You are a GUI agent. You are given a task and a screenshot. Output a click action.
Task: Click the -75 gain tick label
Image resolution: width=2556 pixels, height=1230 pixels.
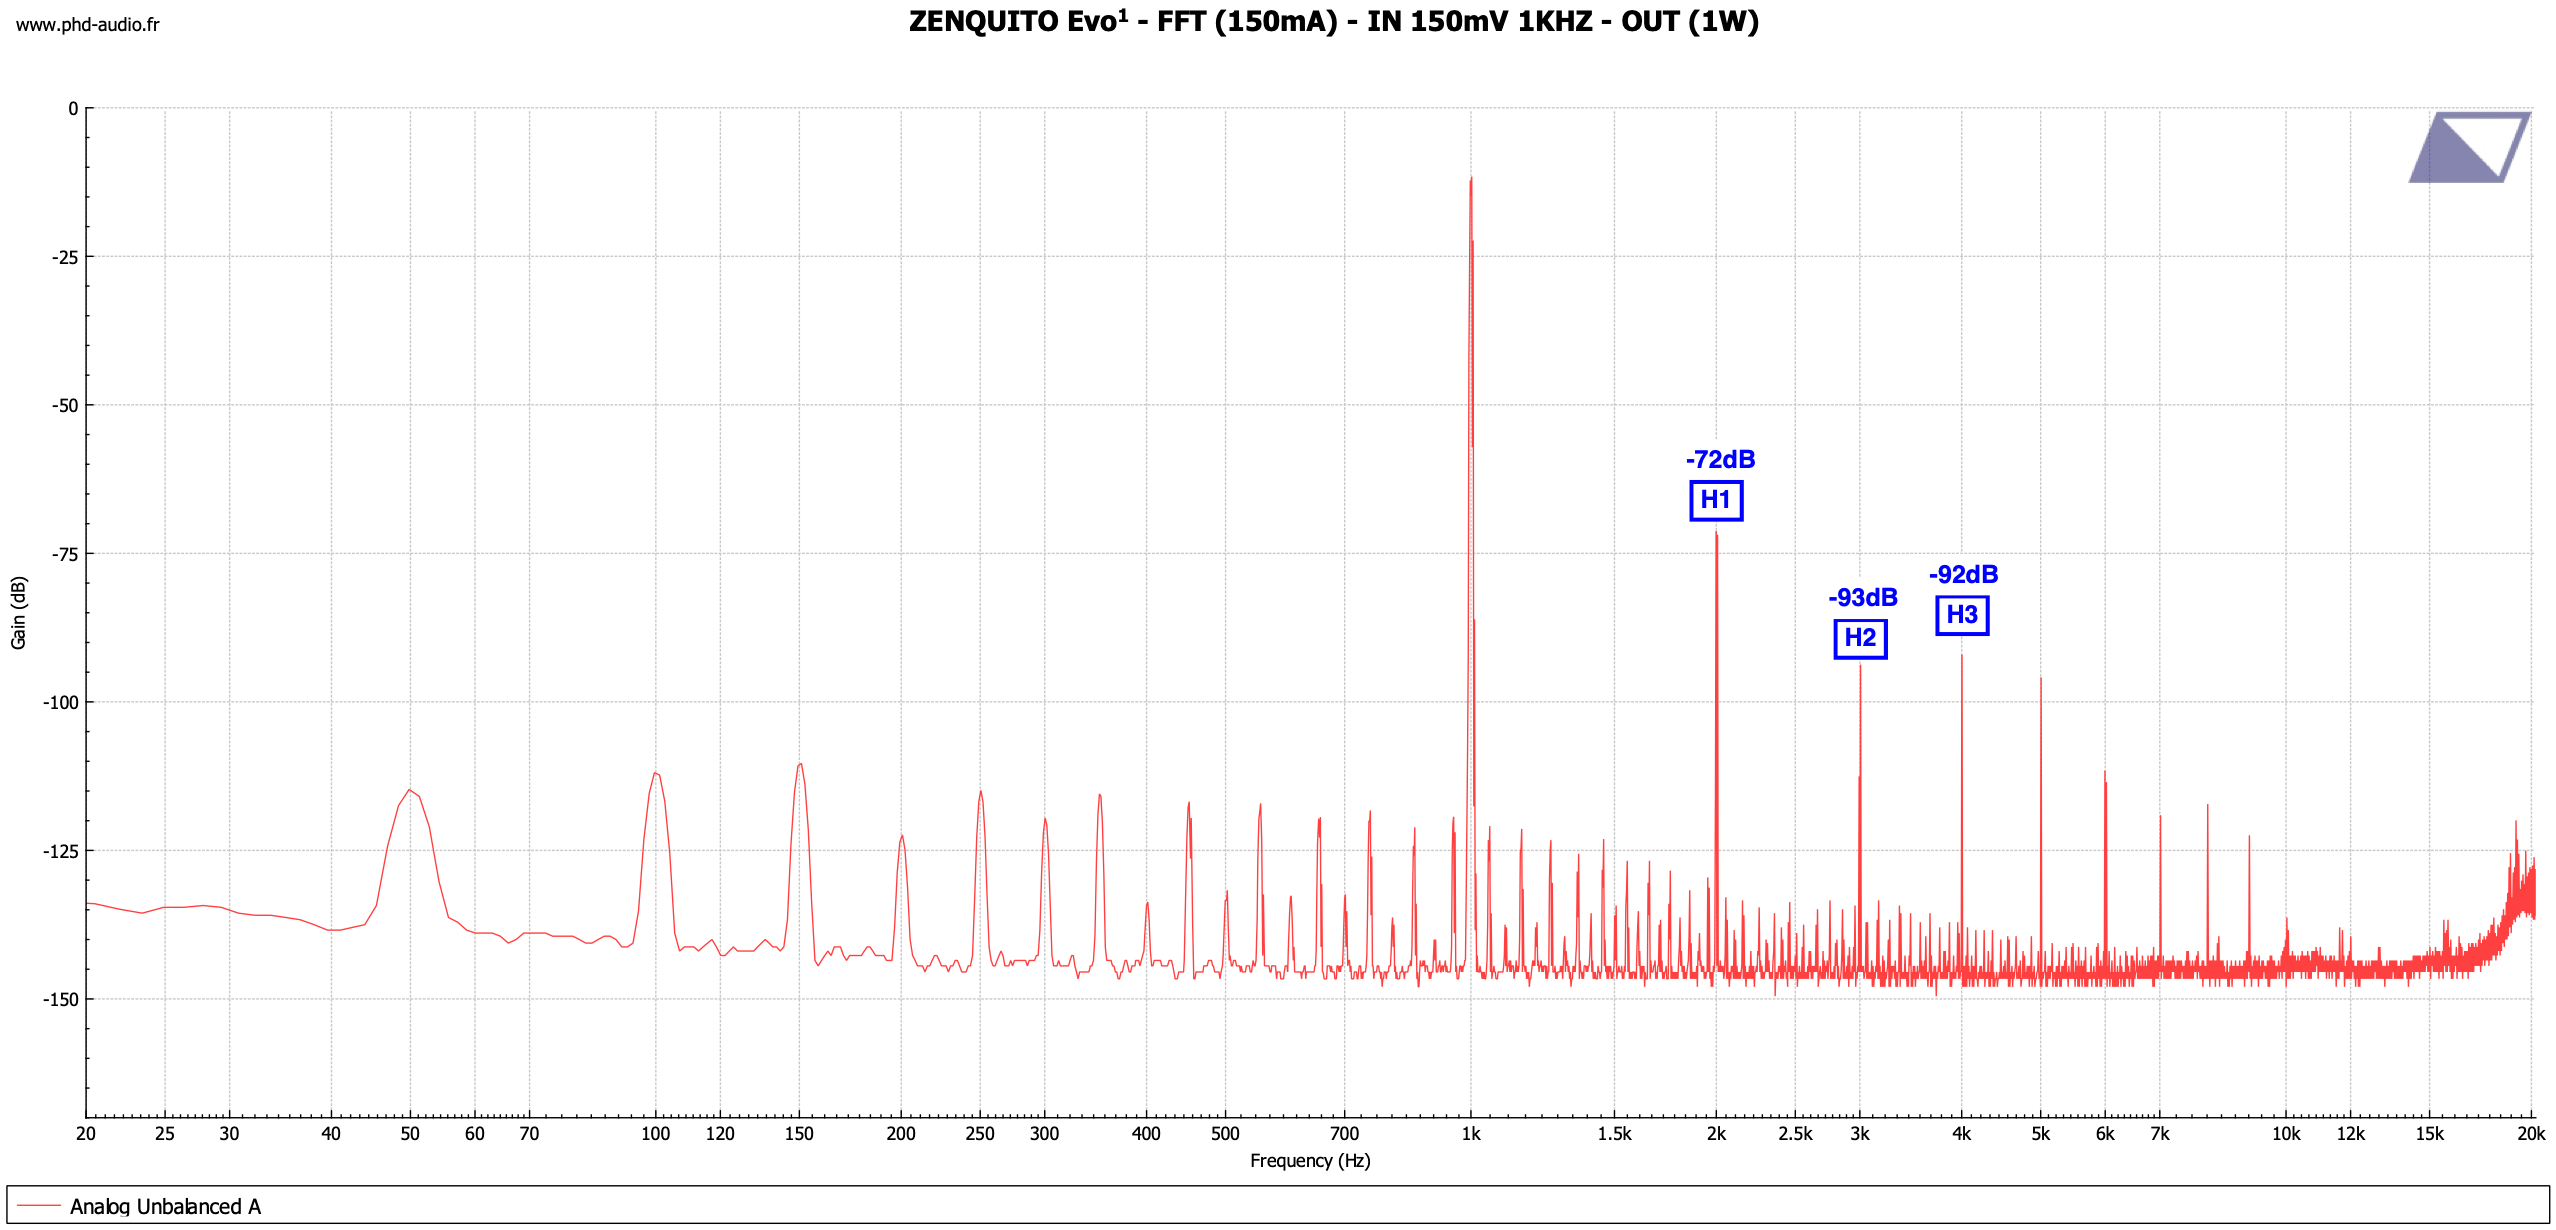tap(65, 555)
